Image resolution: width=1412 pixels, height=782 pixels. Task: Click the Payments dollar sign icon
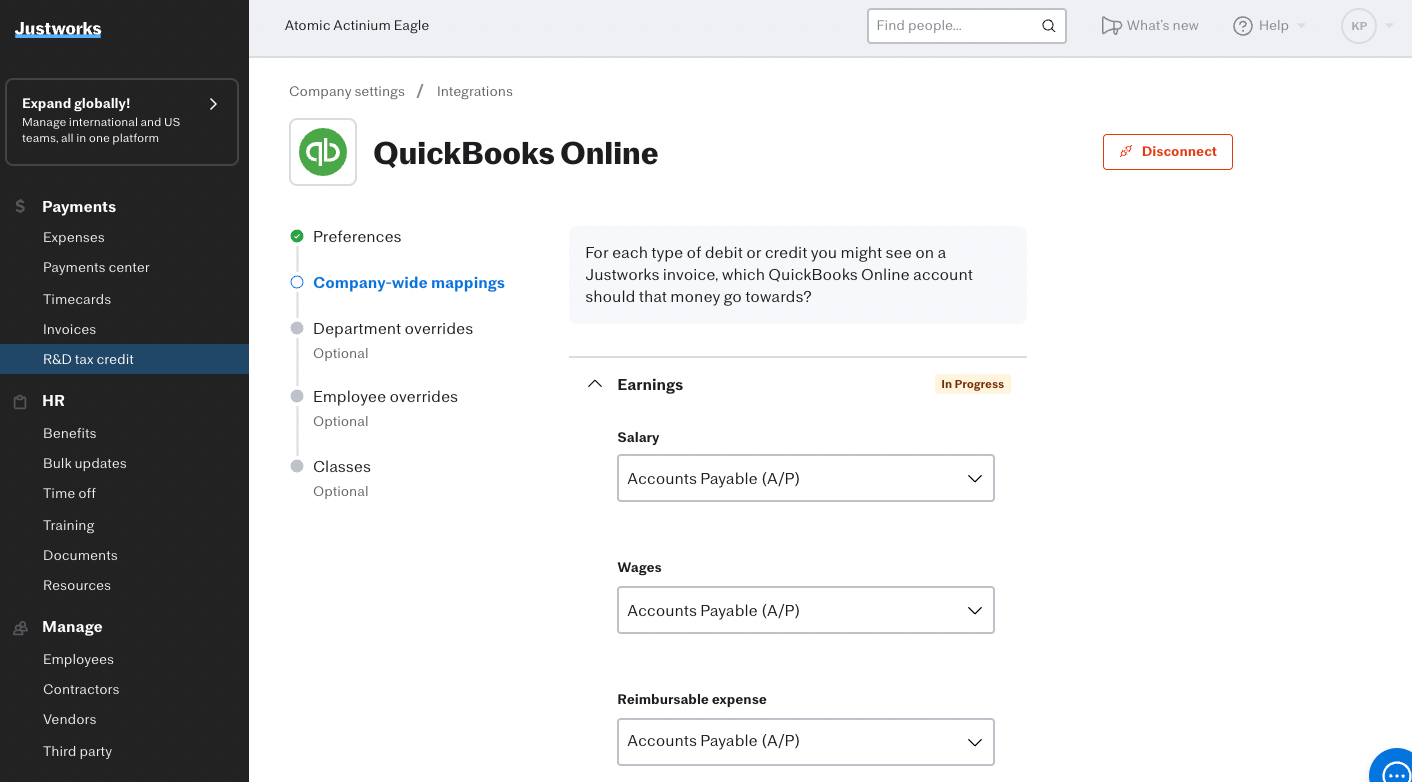point(20,207)
